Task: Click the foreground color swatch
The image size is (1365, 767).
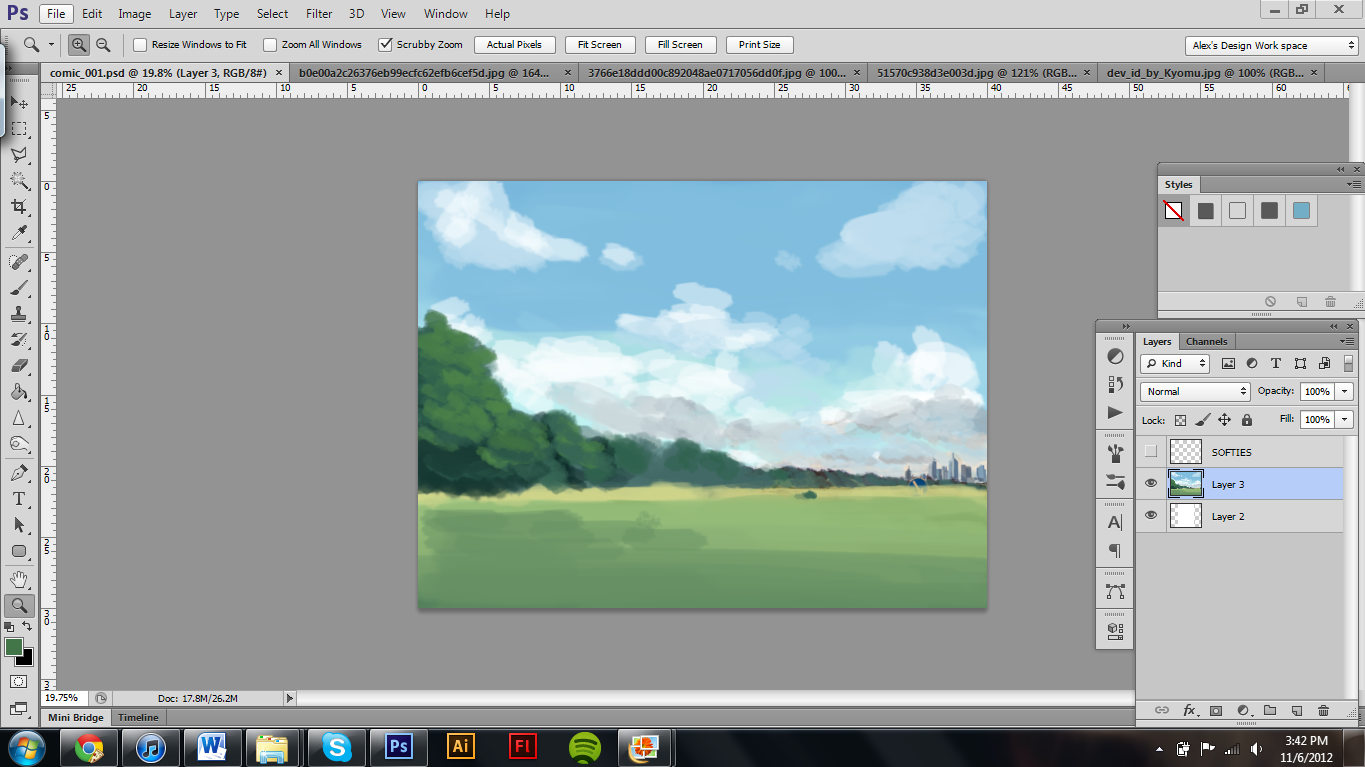Action: [16, 646]
